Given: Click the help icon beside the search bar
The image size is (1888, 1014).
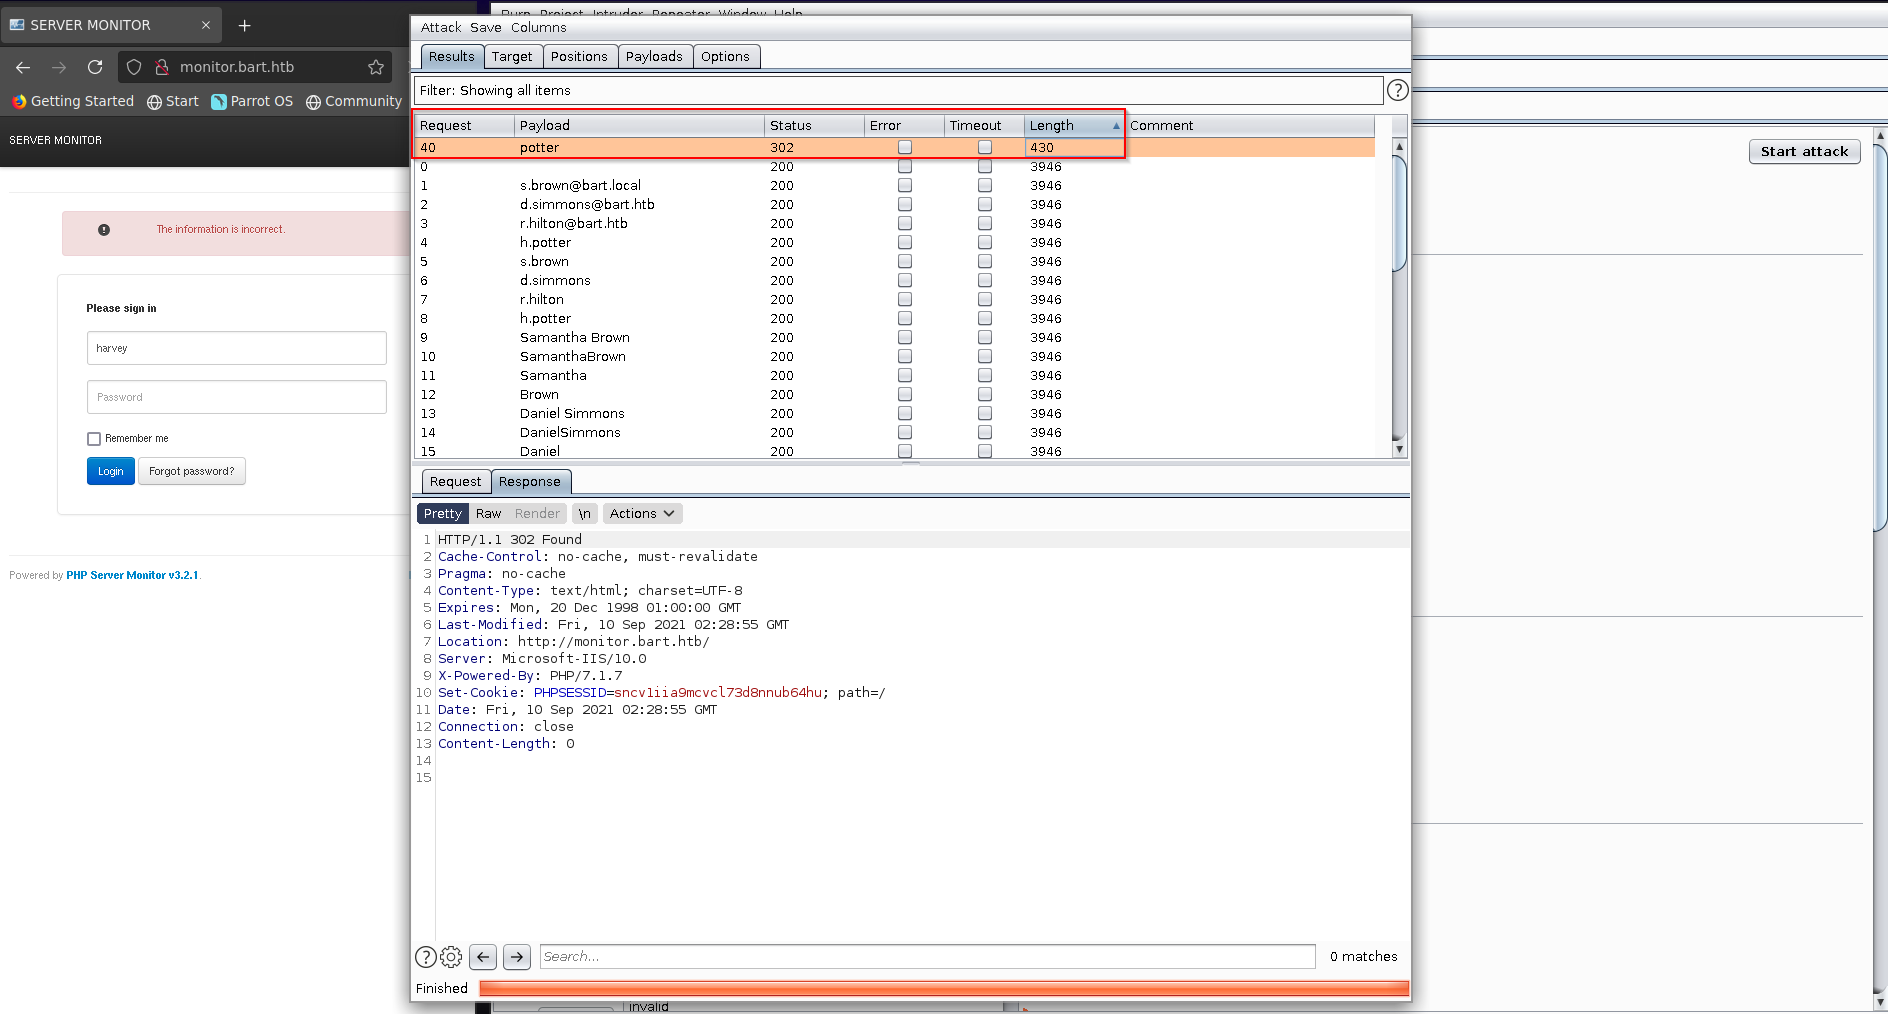Looking at the screenshot, I should click(425, 957).
